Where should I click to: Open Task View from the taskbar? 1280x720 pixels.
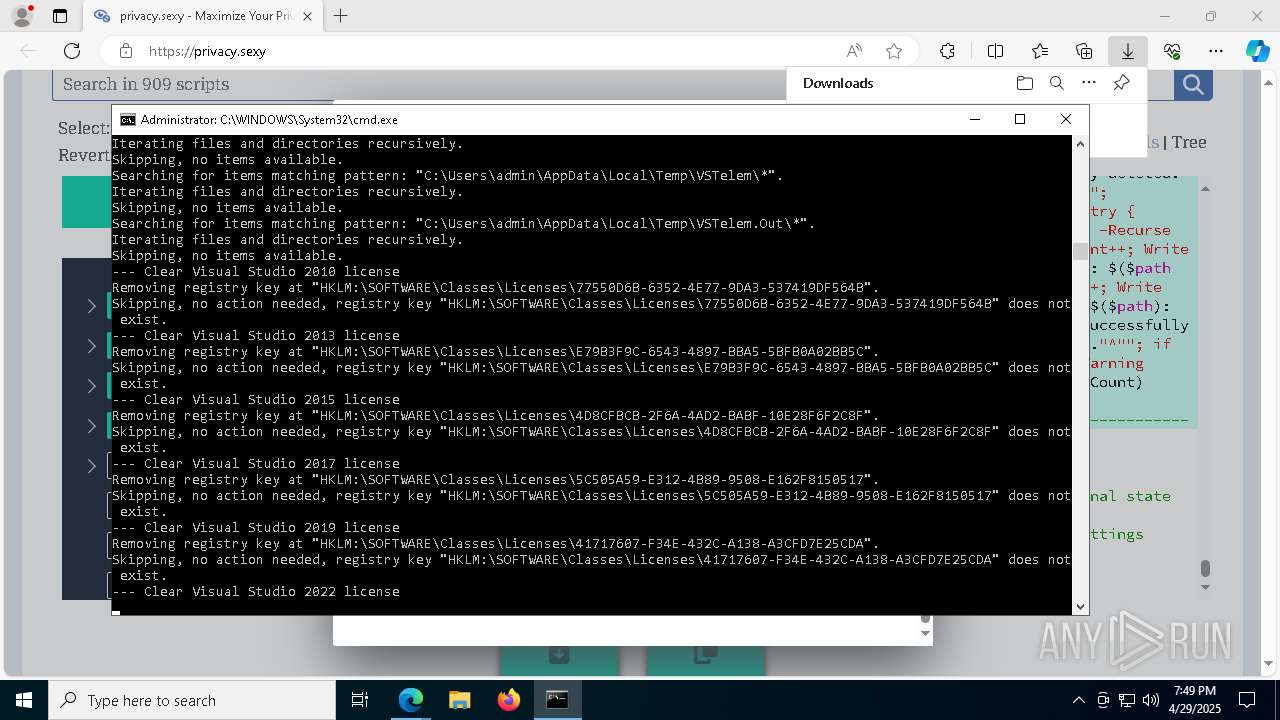coord(361,700)
